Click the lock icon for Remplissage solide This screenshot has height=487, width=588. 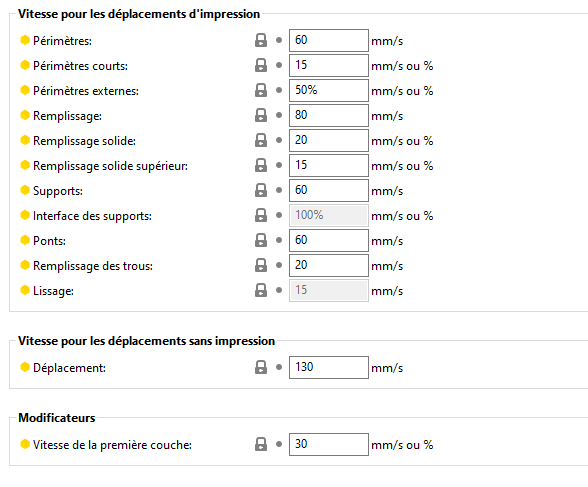tap(261, 140)
